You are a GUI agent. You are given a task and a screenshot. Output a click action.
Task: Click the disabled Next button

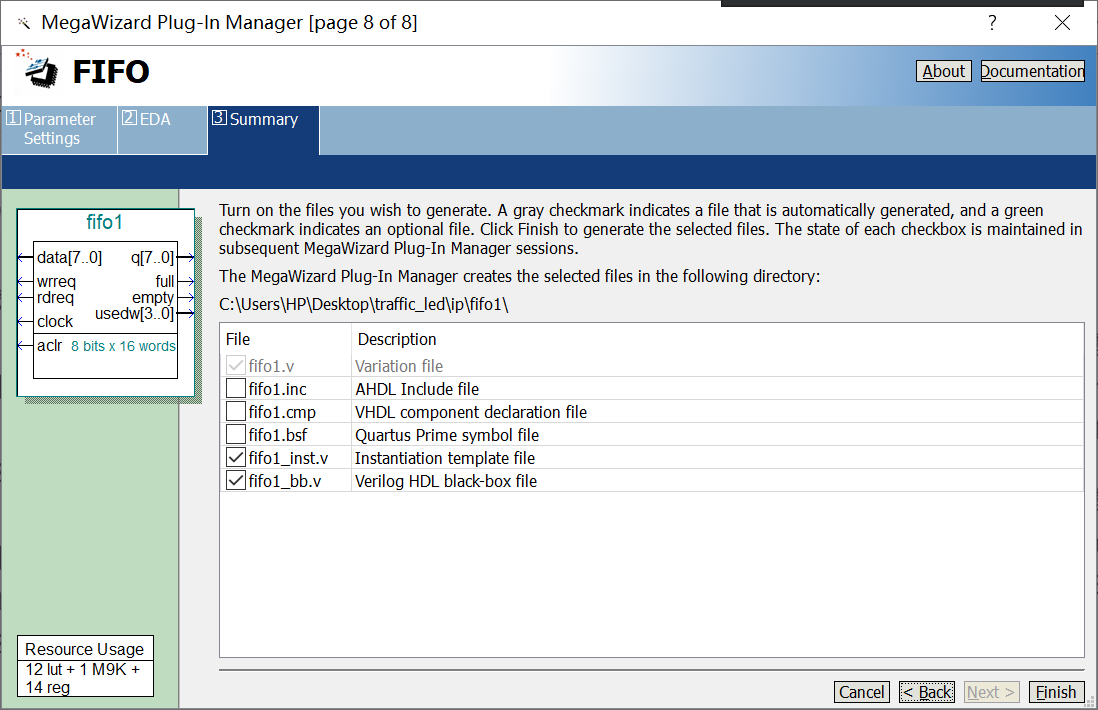pos(992,692)
